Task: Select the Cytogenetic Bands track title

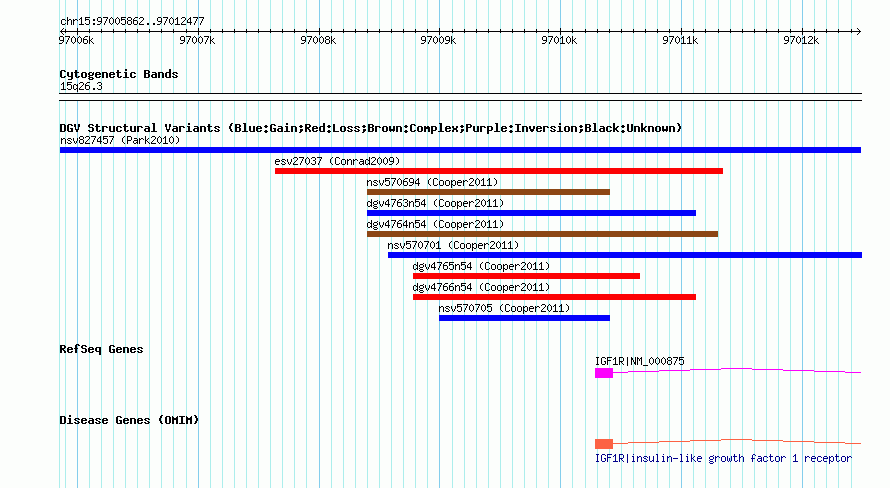Action: pyautogui.click(x=119, y=74)
